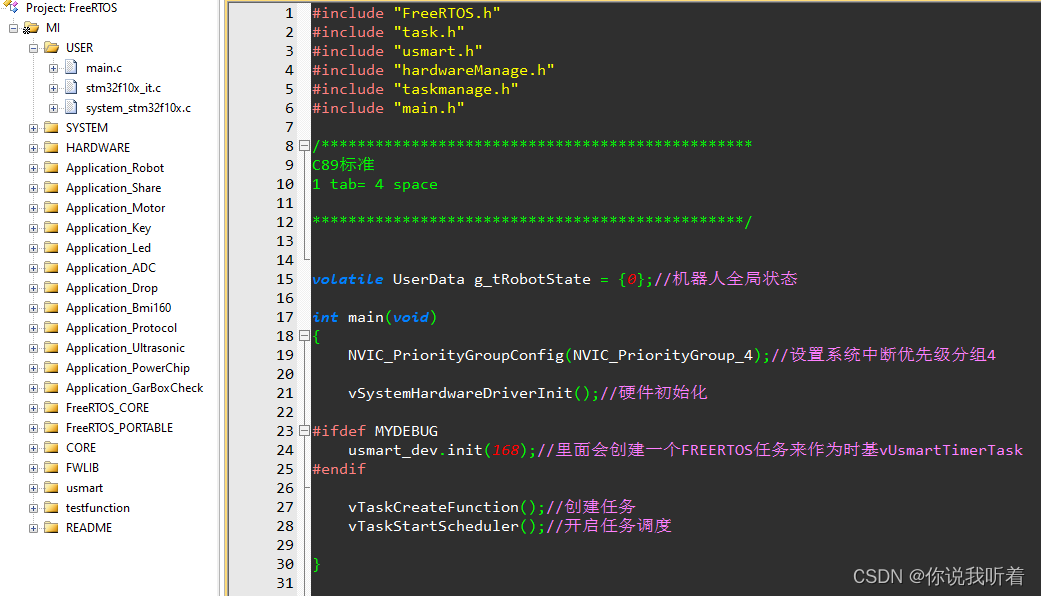Click line number 15 in gutter
Screen dimensions: 1041x596
point(285,279)
